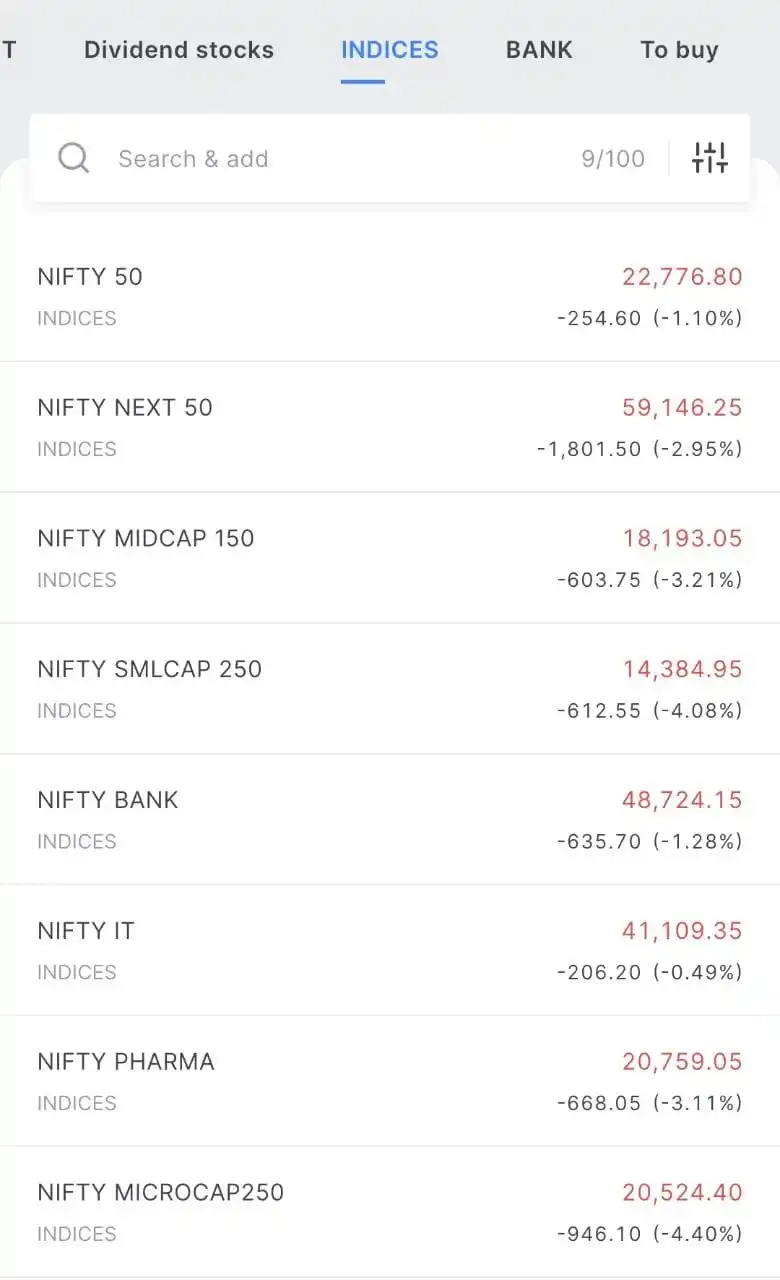This screenshot has height=1280, width=780.
Task: Open the BANK watchlist tab
Action: [539, 50]
